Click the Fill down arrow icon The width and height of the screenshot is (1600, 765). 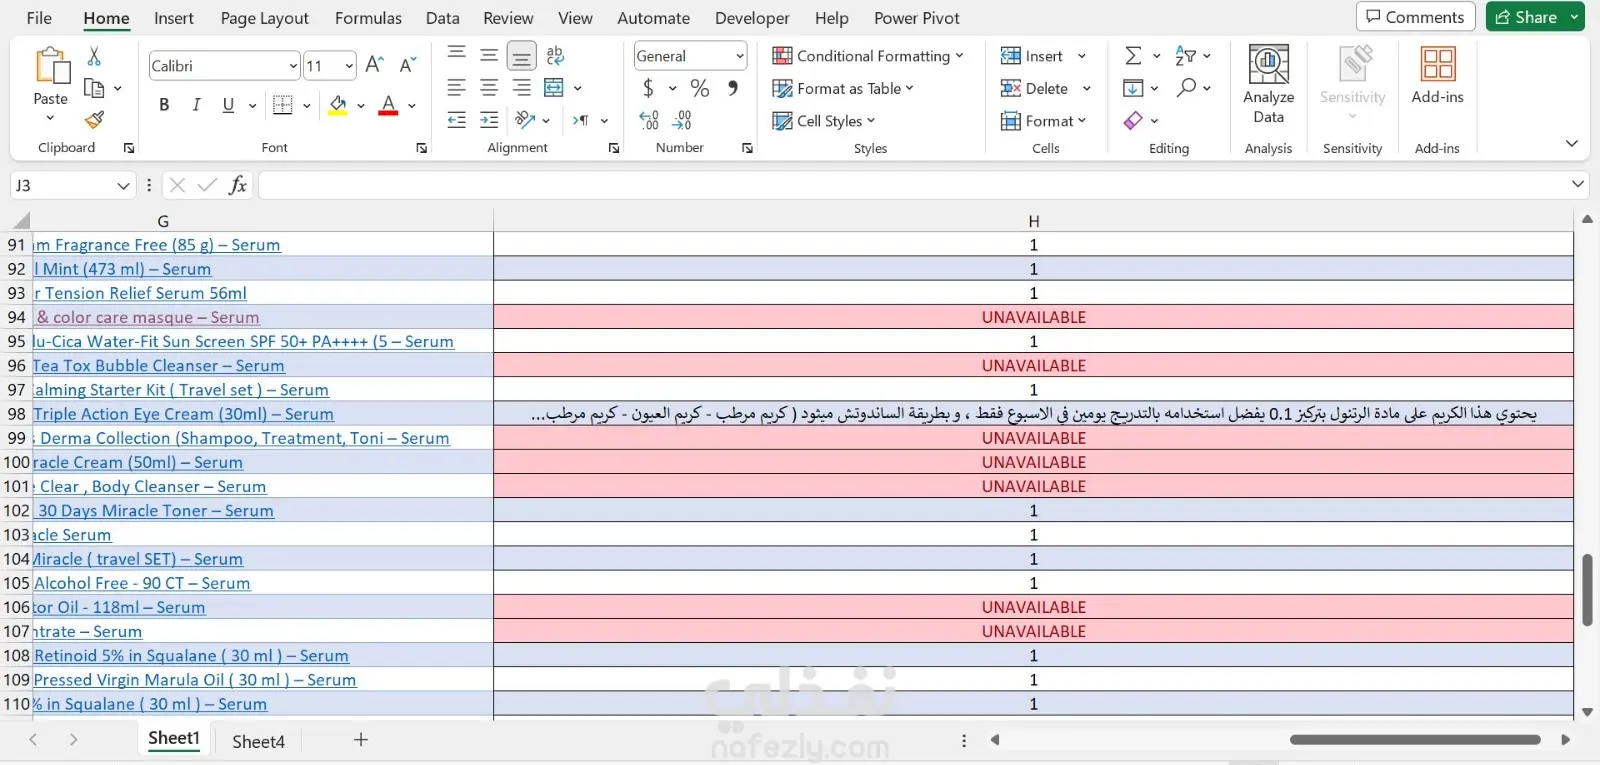[x=1133, y=88]
